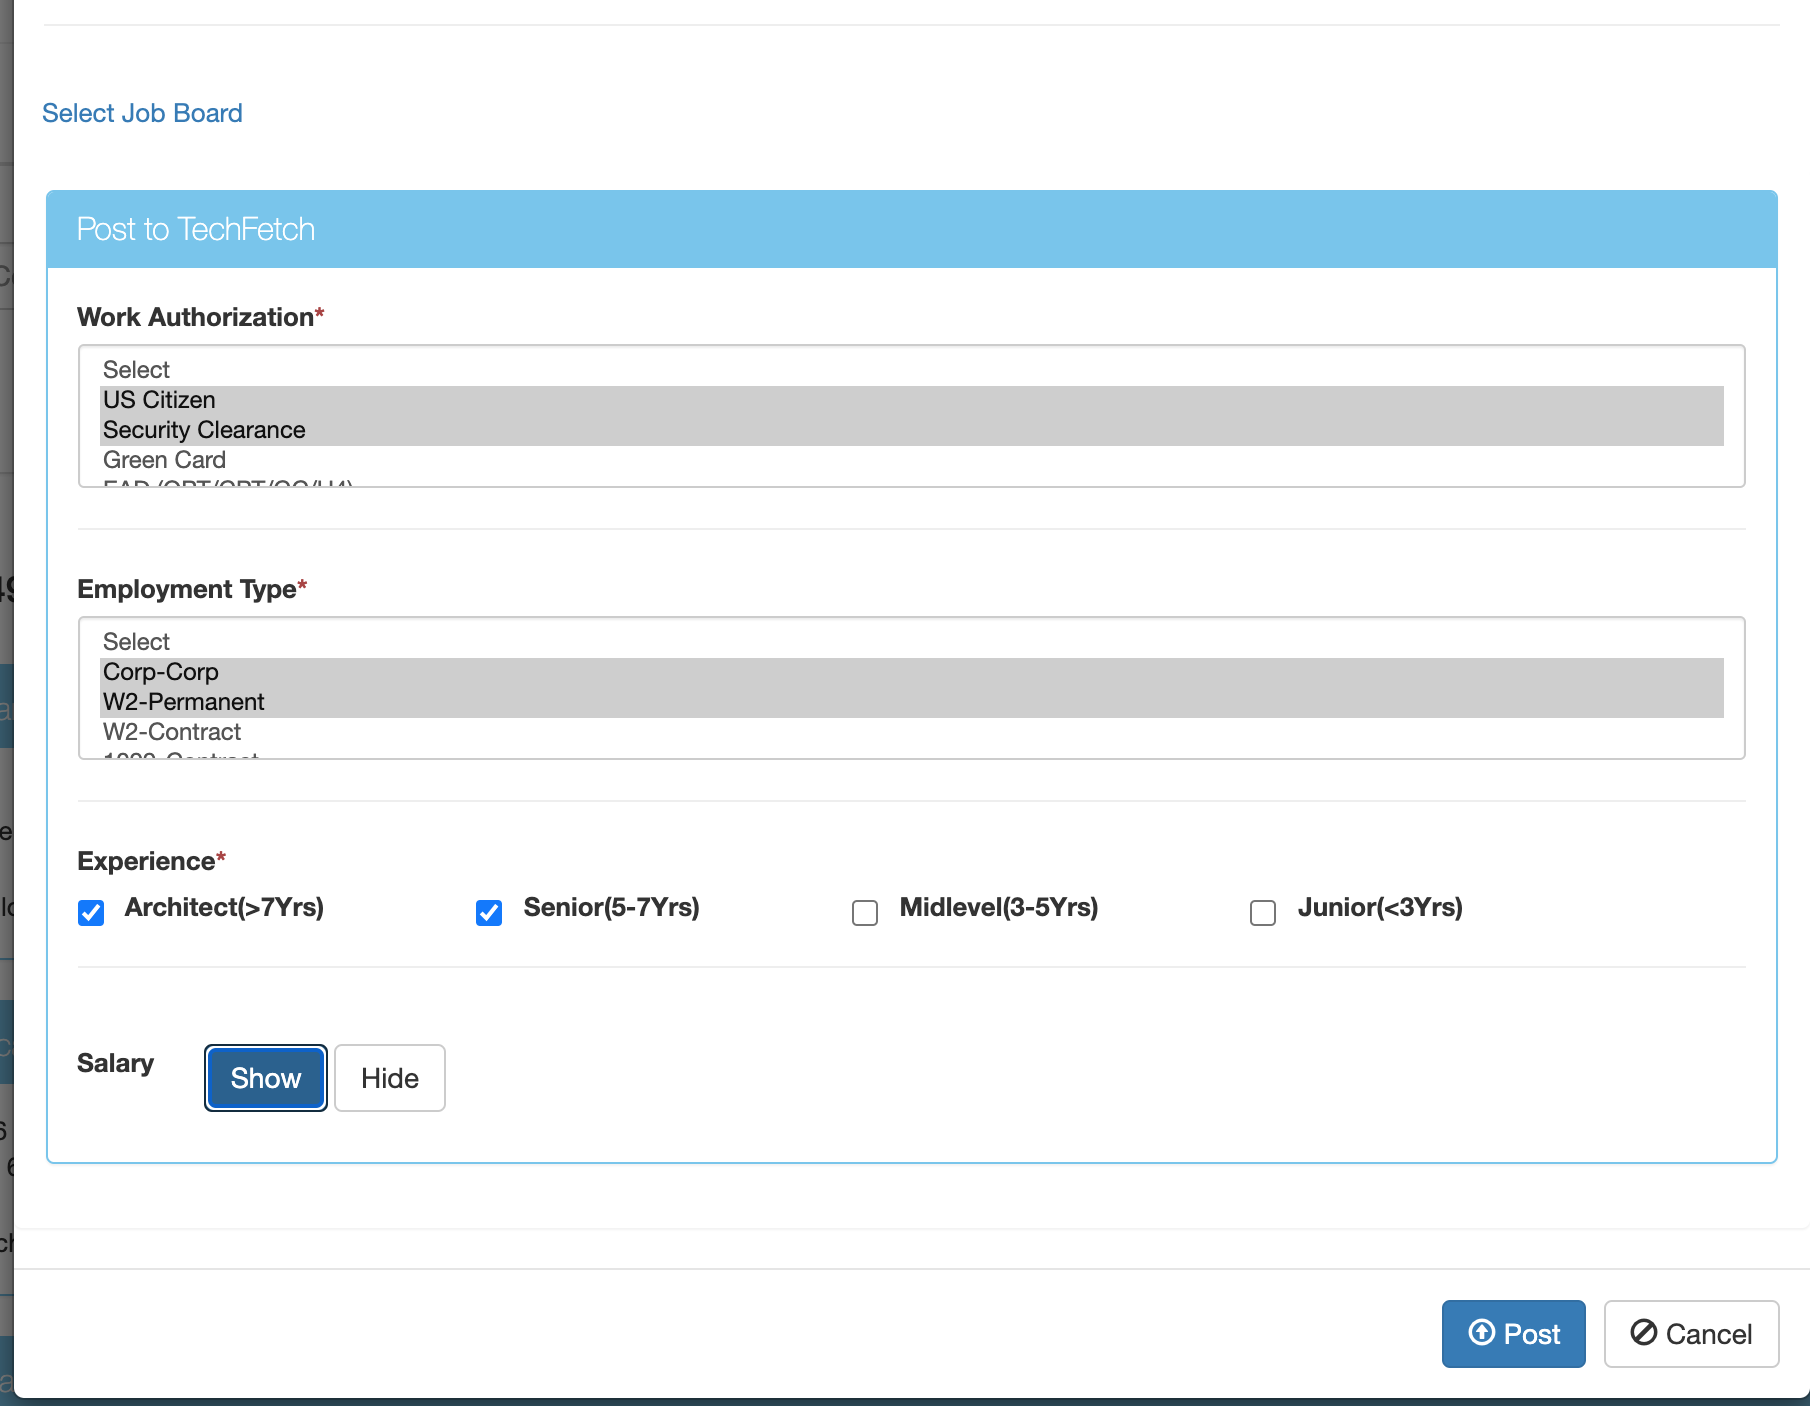Image resolution: width=1810 pixels, height=1406 pixels.
Task: Choose W2-Permanent employment type
Action: pyautogui.click(x=912, y=702)
